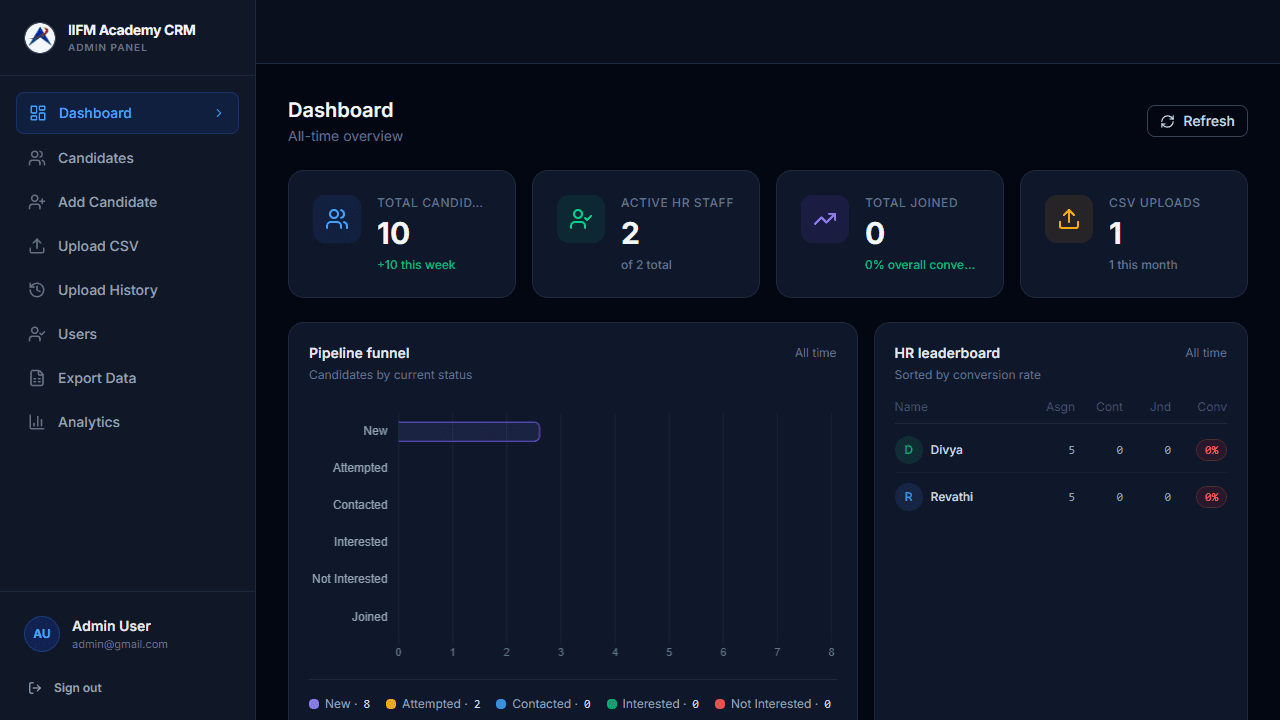The width and height of the screenshot is (1280, 720).
Task: Click the Asgn column header
Action: pos(1061,407)
